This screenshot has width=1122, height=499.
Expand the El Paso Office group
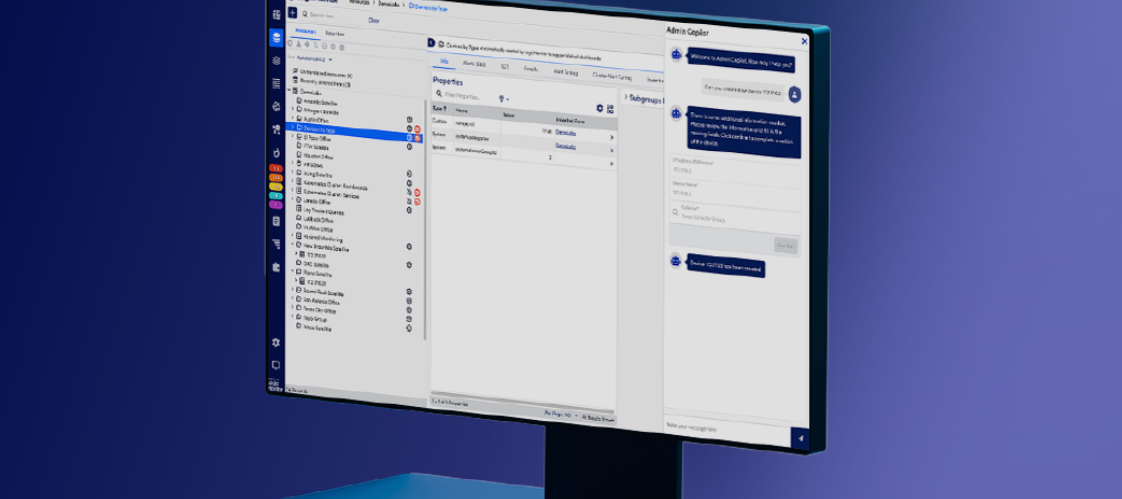tap(293, 136)
